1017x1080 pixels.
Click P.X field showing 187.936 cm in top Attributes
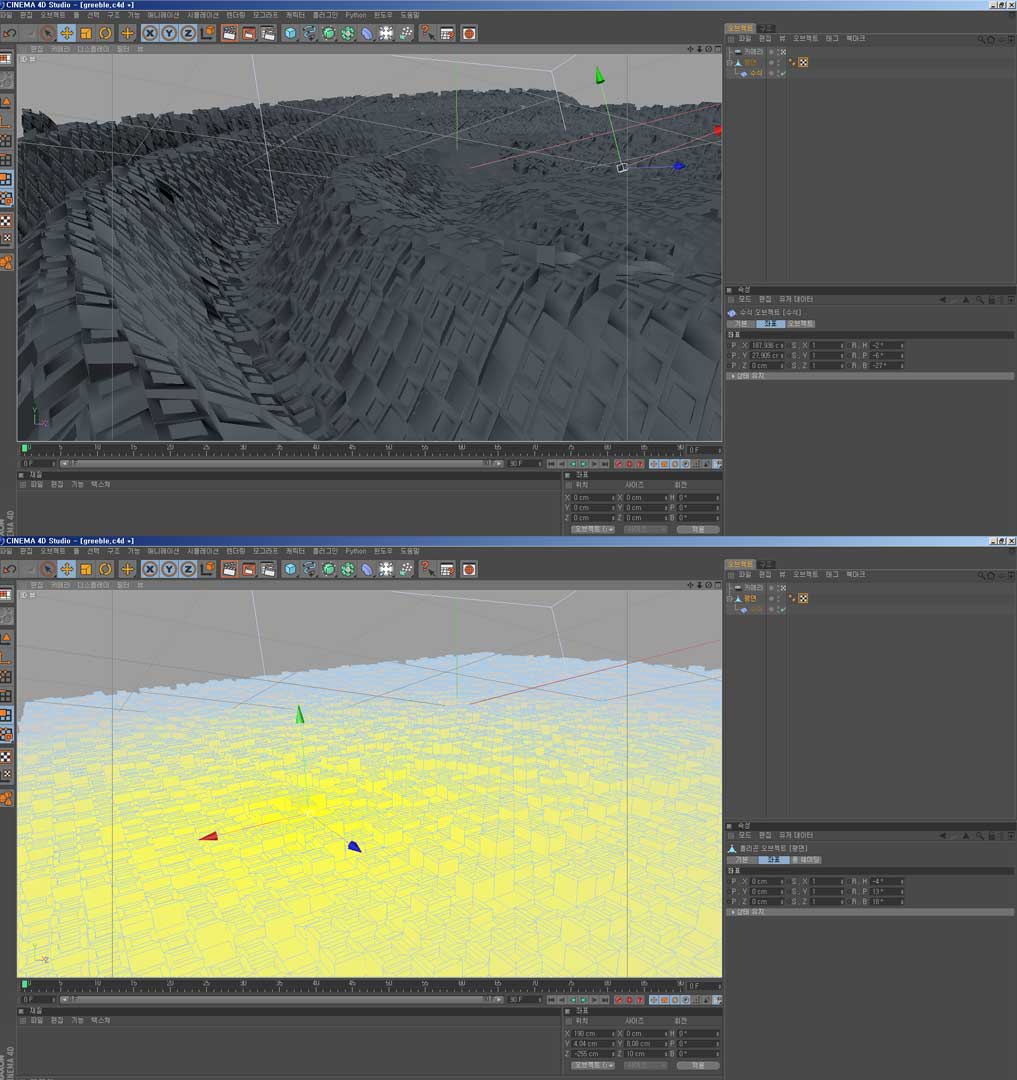(765, 346)
